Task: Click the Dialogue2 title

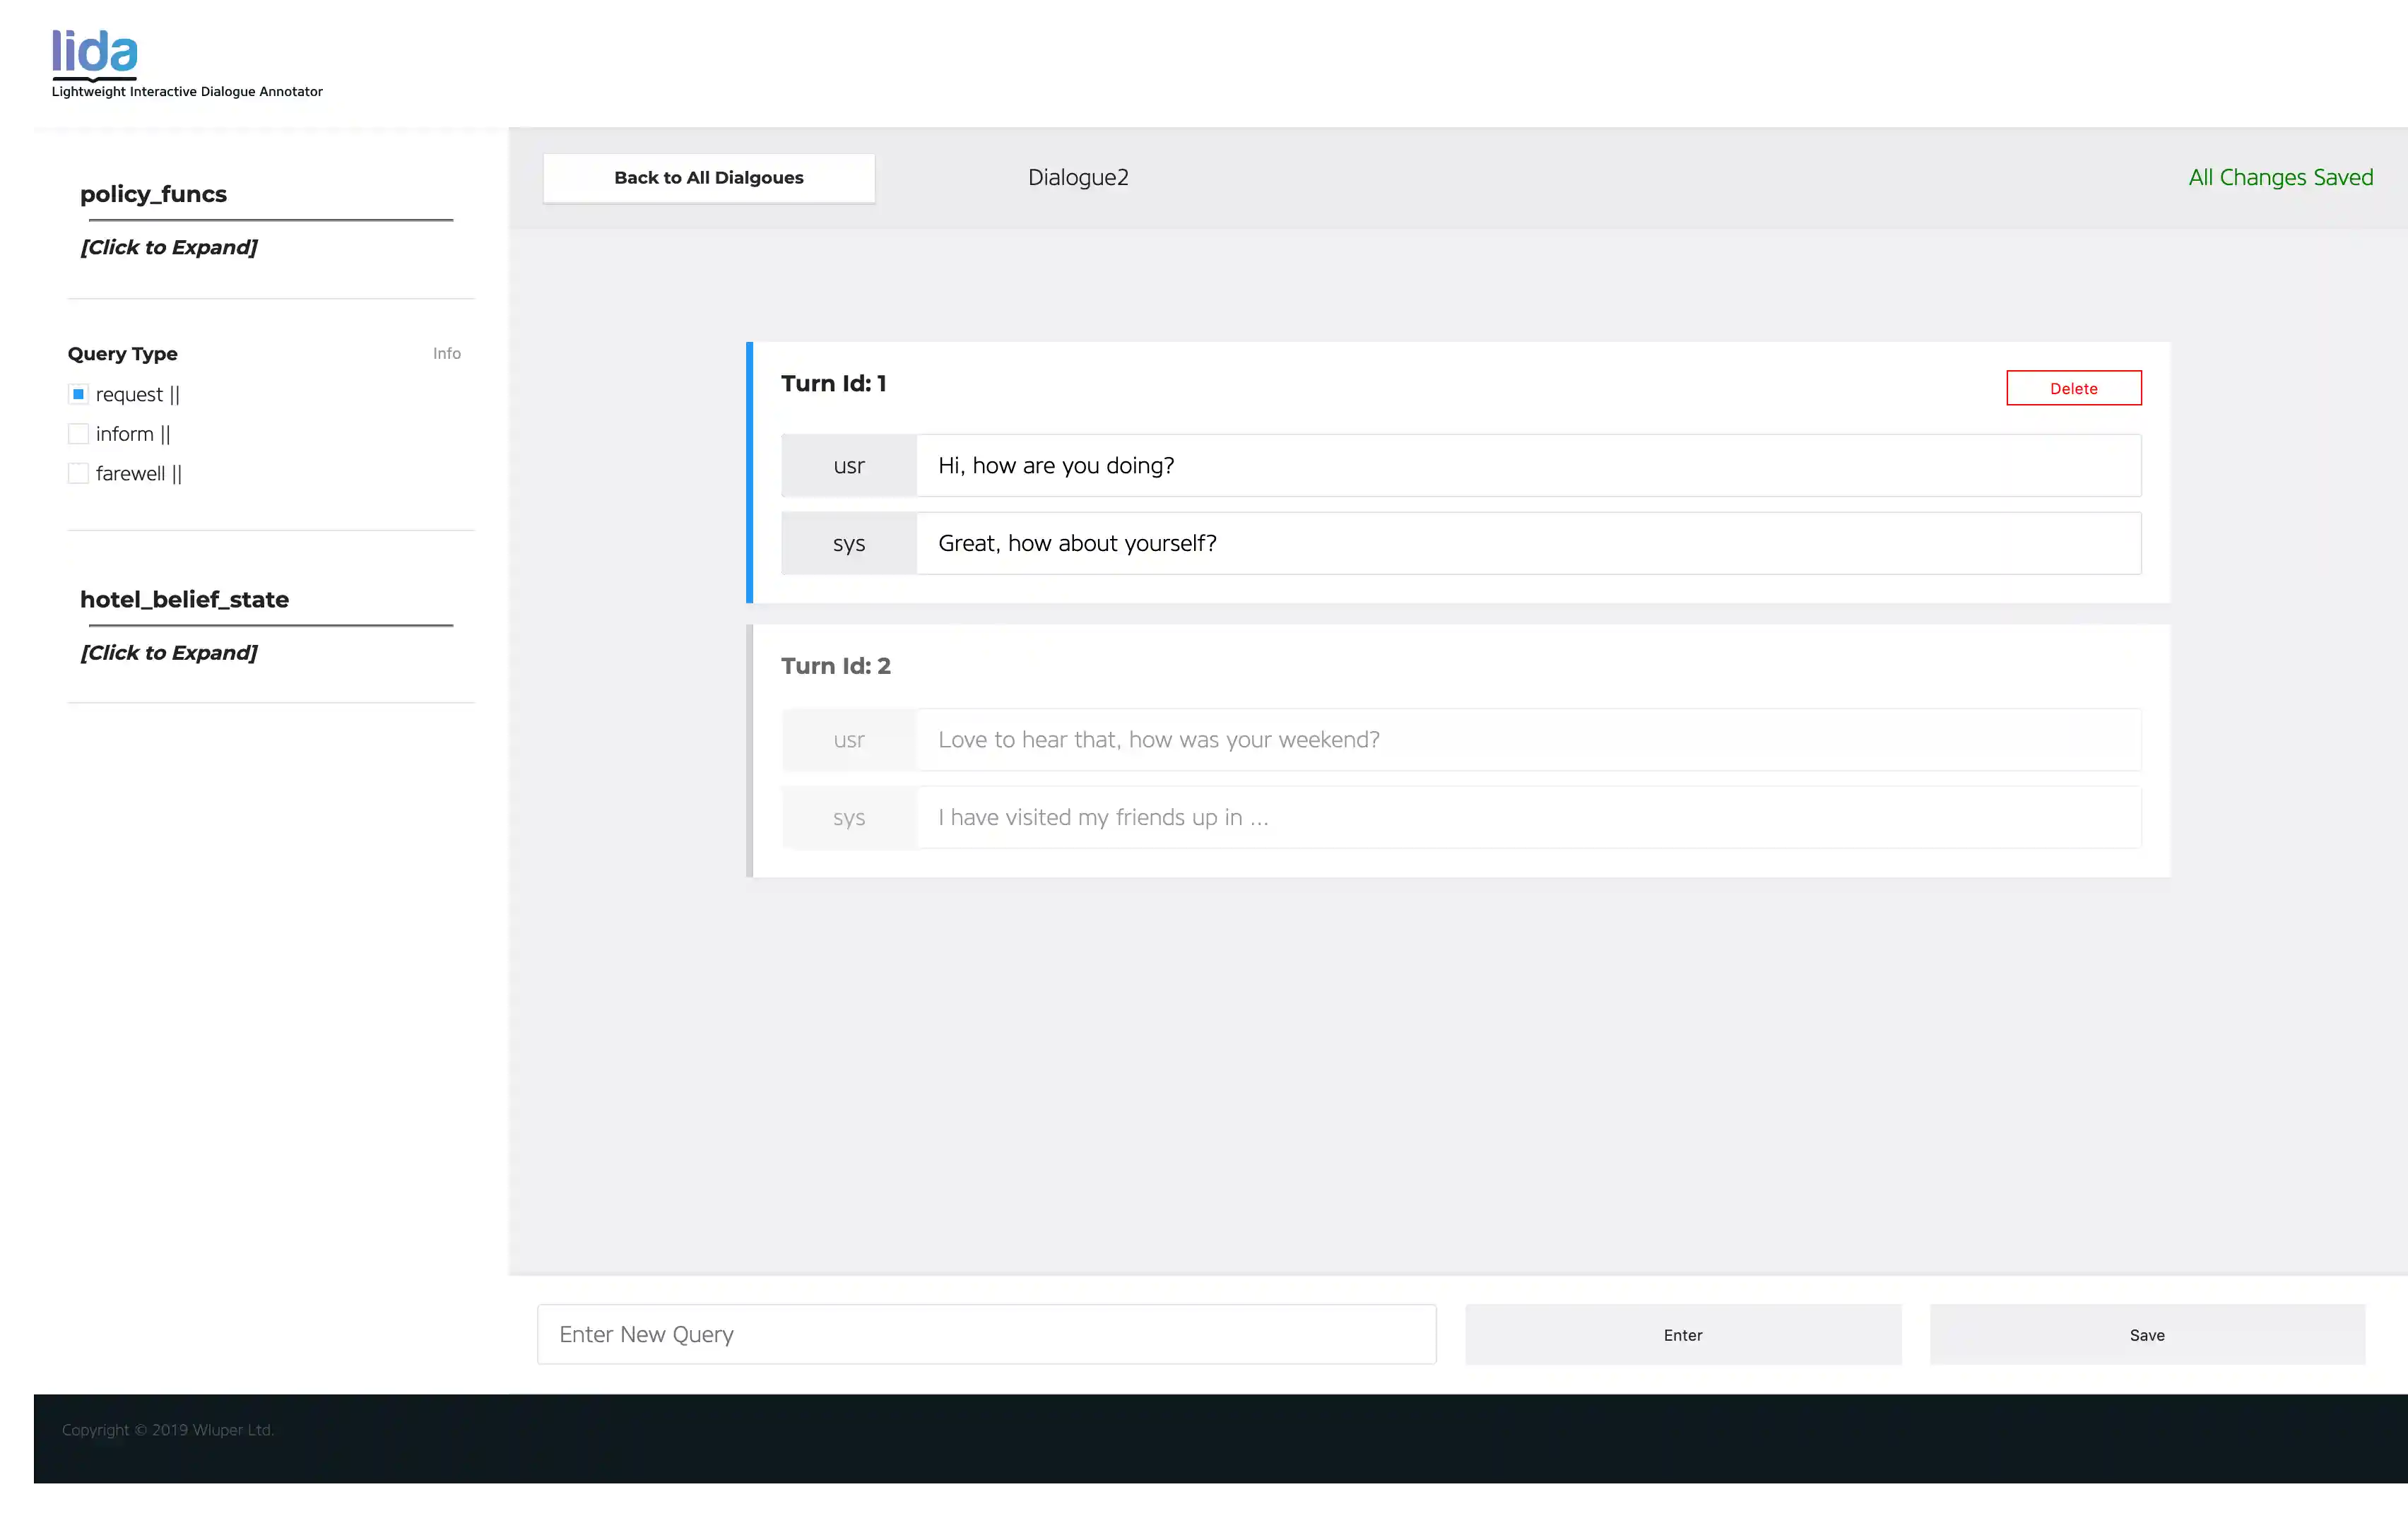Action: 1077,177
